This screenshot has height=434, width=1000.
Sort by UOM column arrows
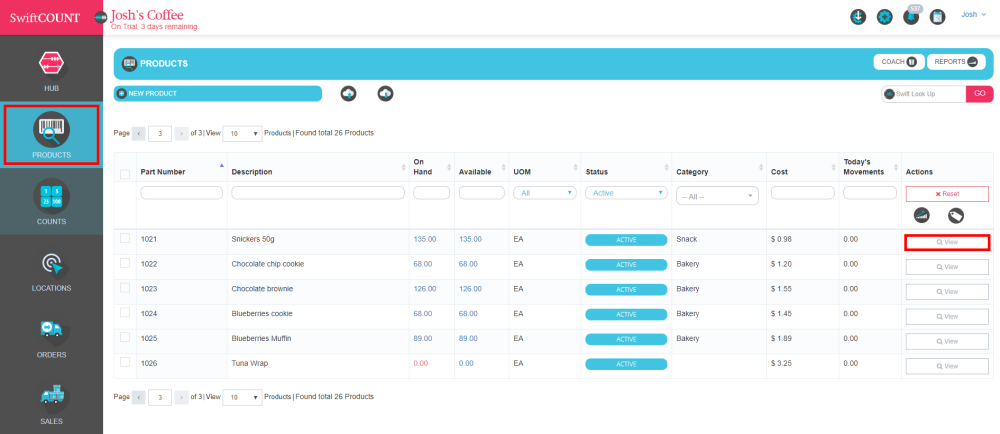coord(576,168)
